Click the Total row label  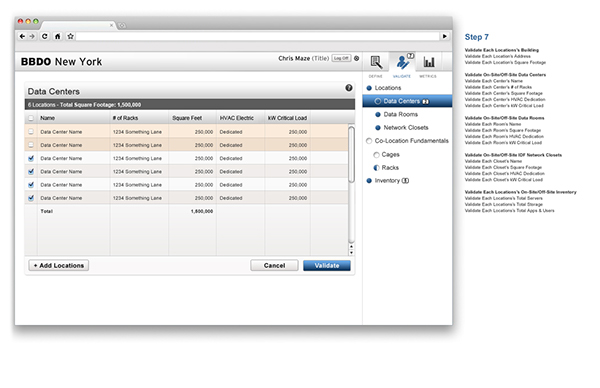(47, 211)
